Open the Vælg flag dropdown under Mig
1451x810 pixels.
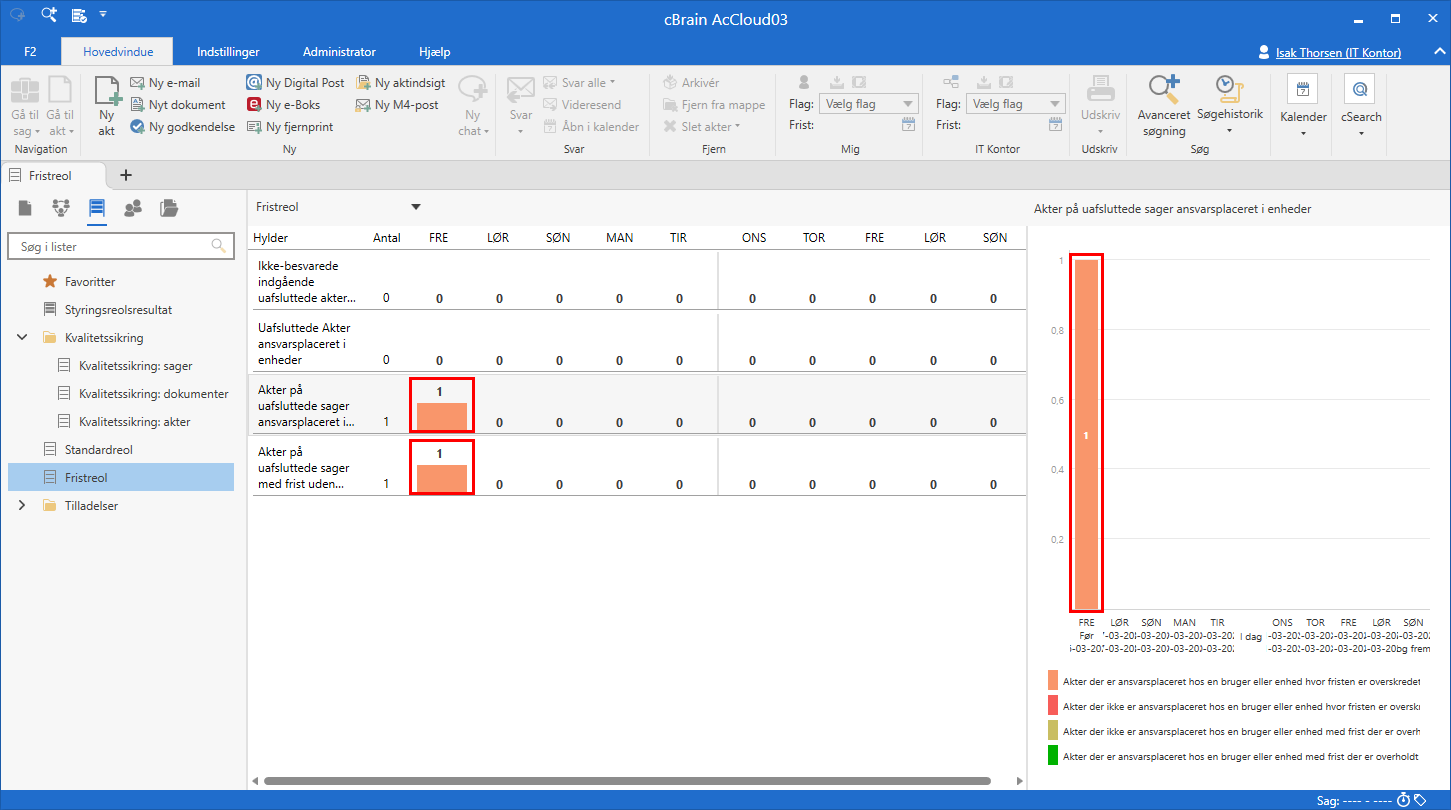click(868, 103)
